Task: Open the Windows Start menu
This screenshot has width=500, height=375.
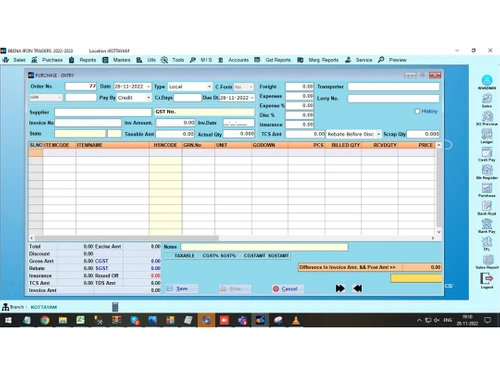Action: (x=8, y=320)
